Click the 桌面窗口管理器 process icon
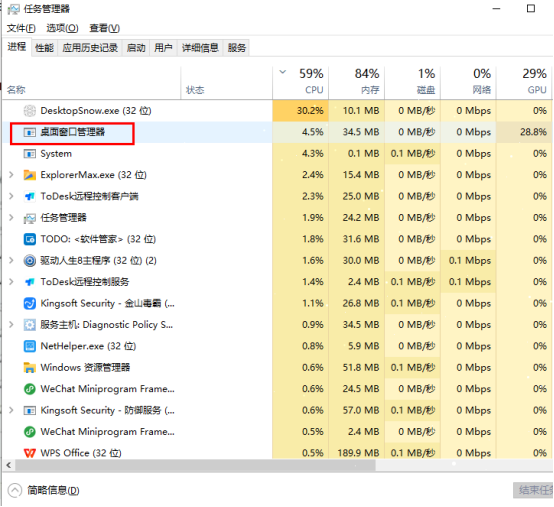The image size is (554, 507). [30, 132]
